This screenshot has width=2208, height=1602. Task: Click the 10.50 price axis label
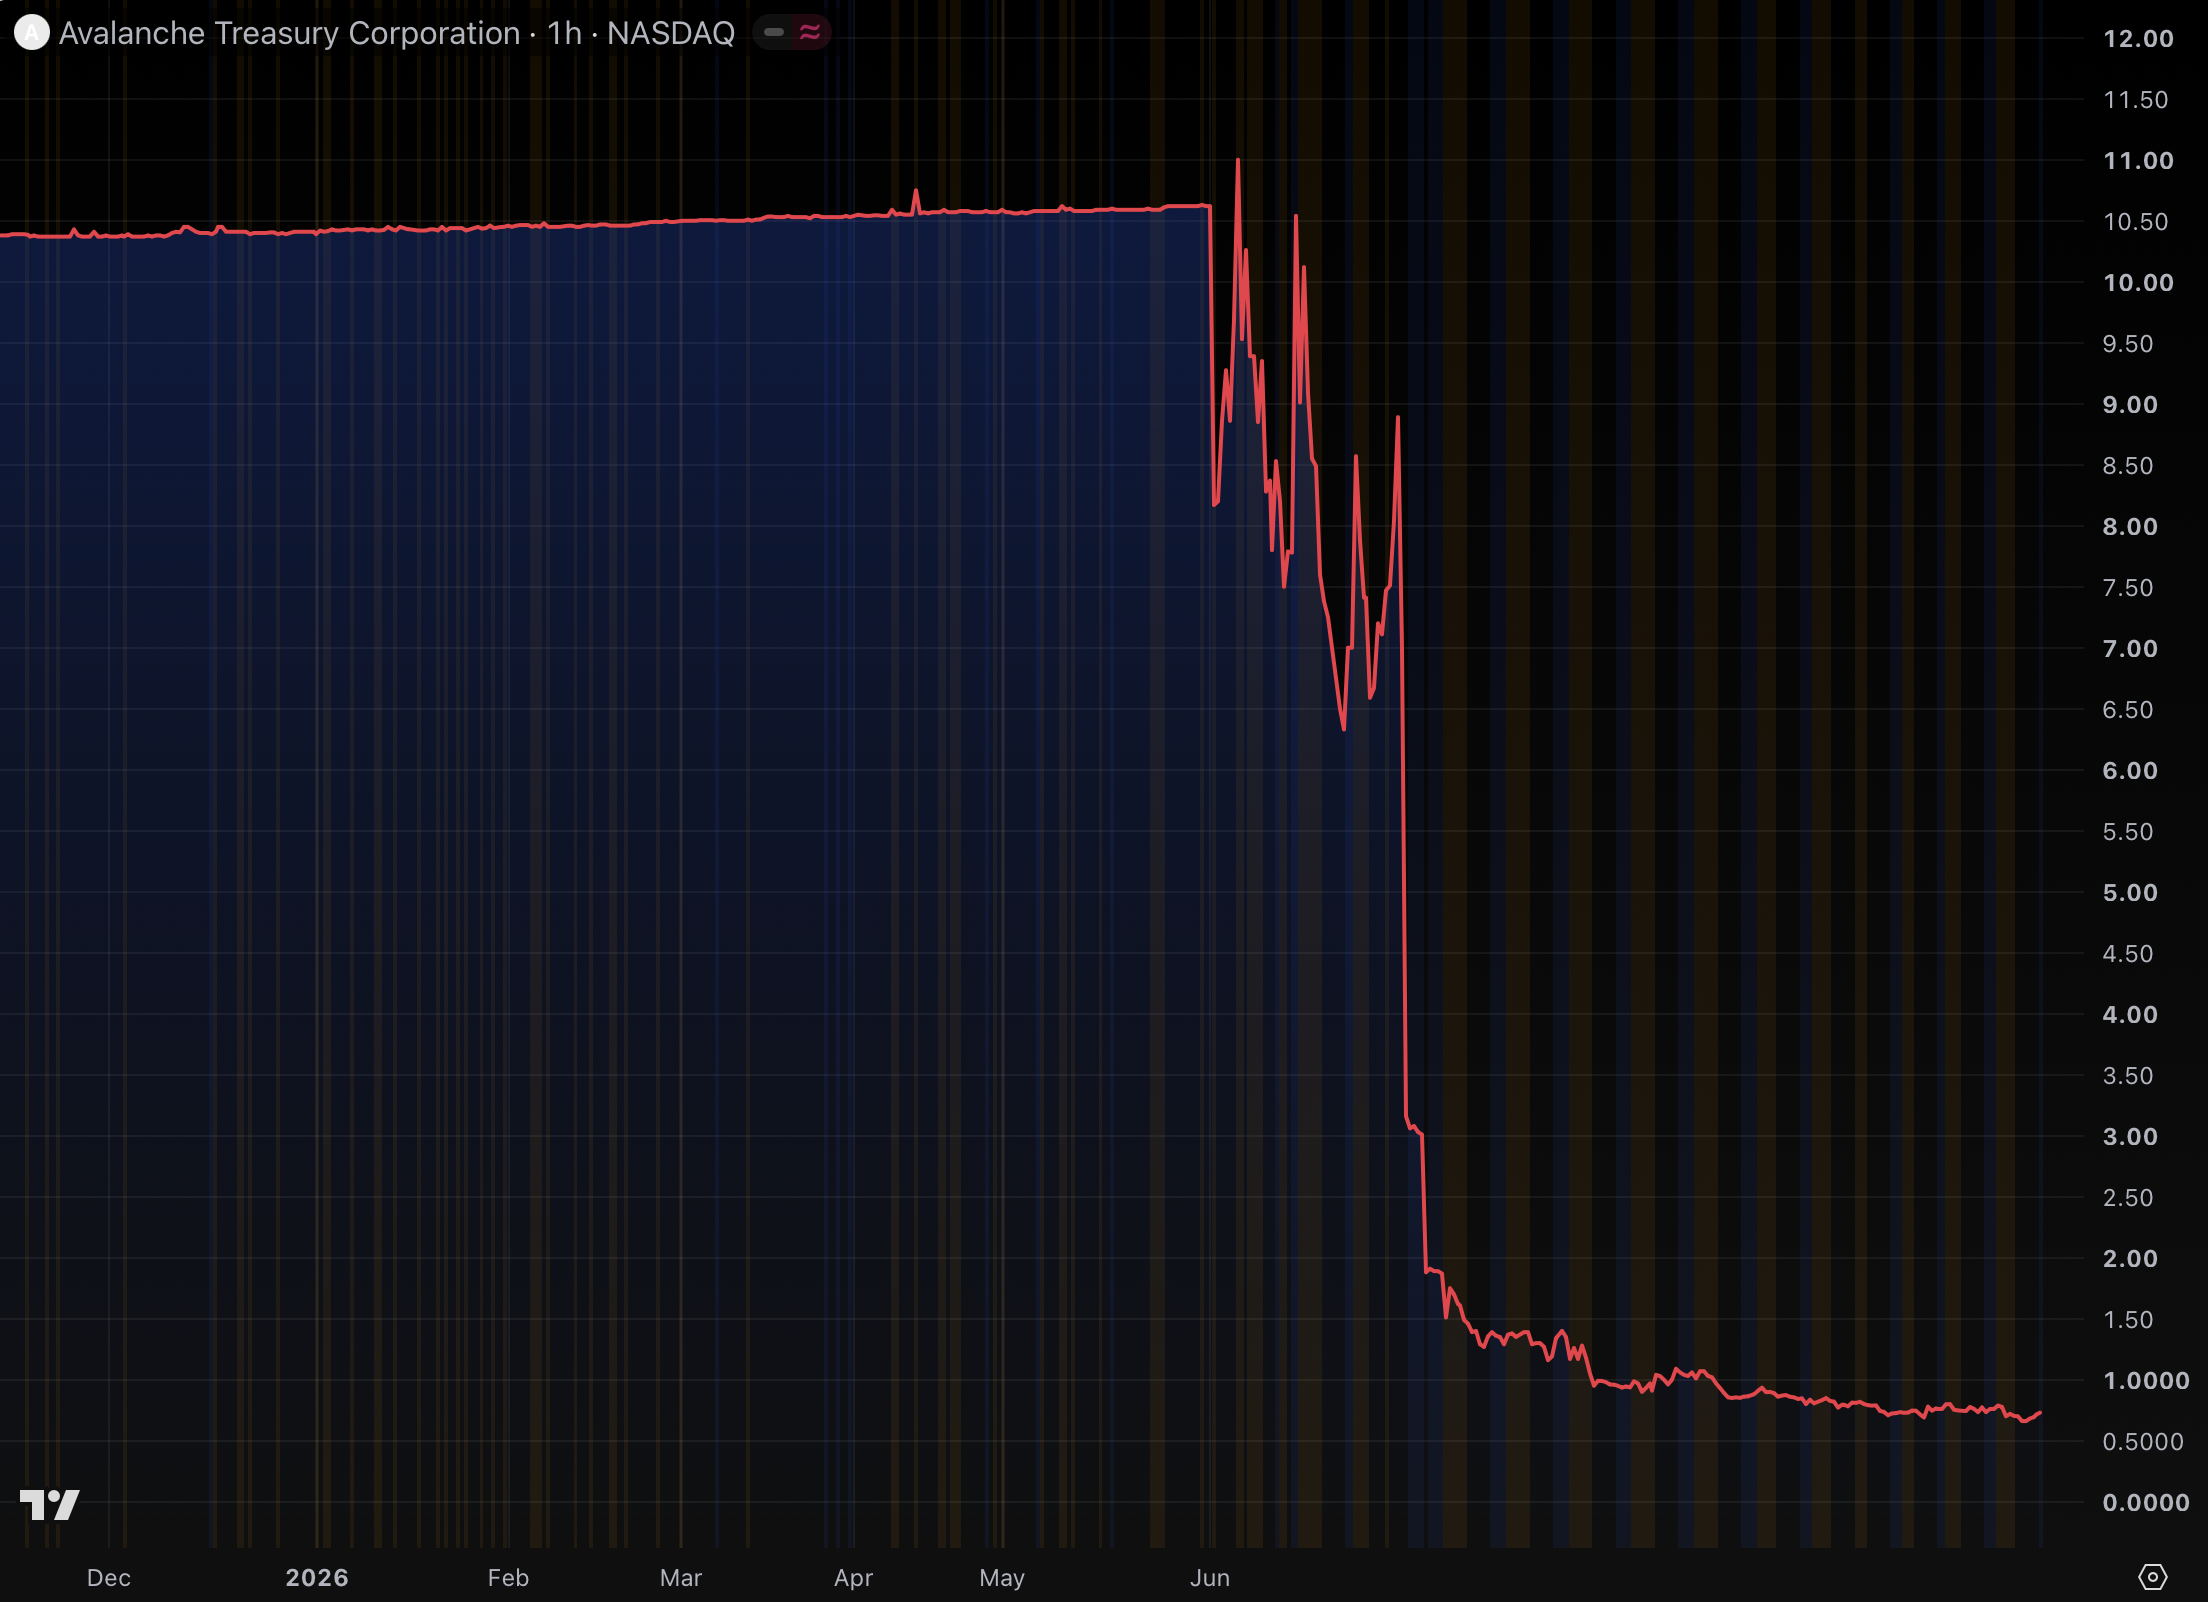point(2136,222)
